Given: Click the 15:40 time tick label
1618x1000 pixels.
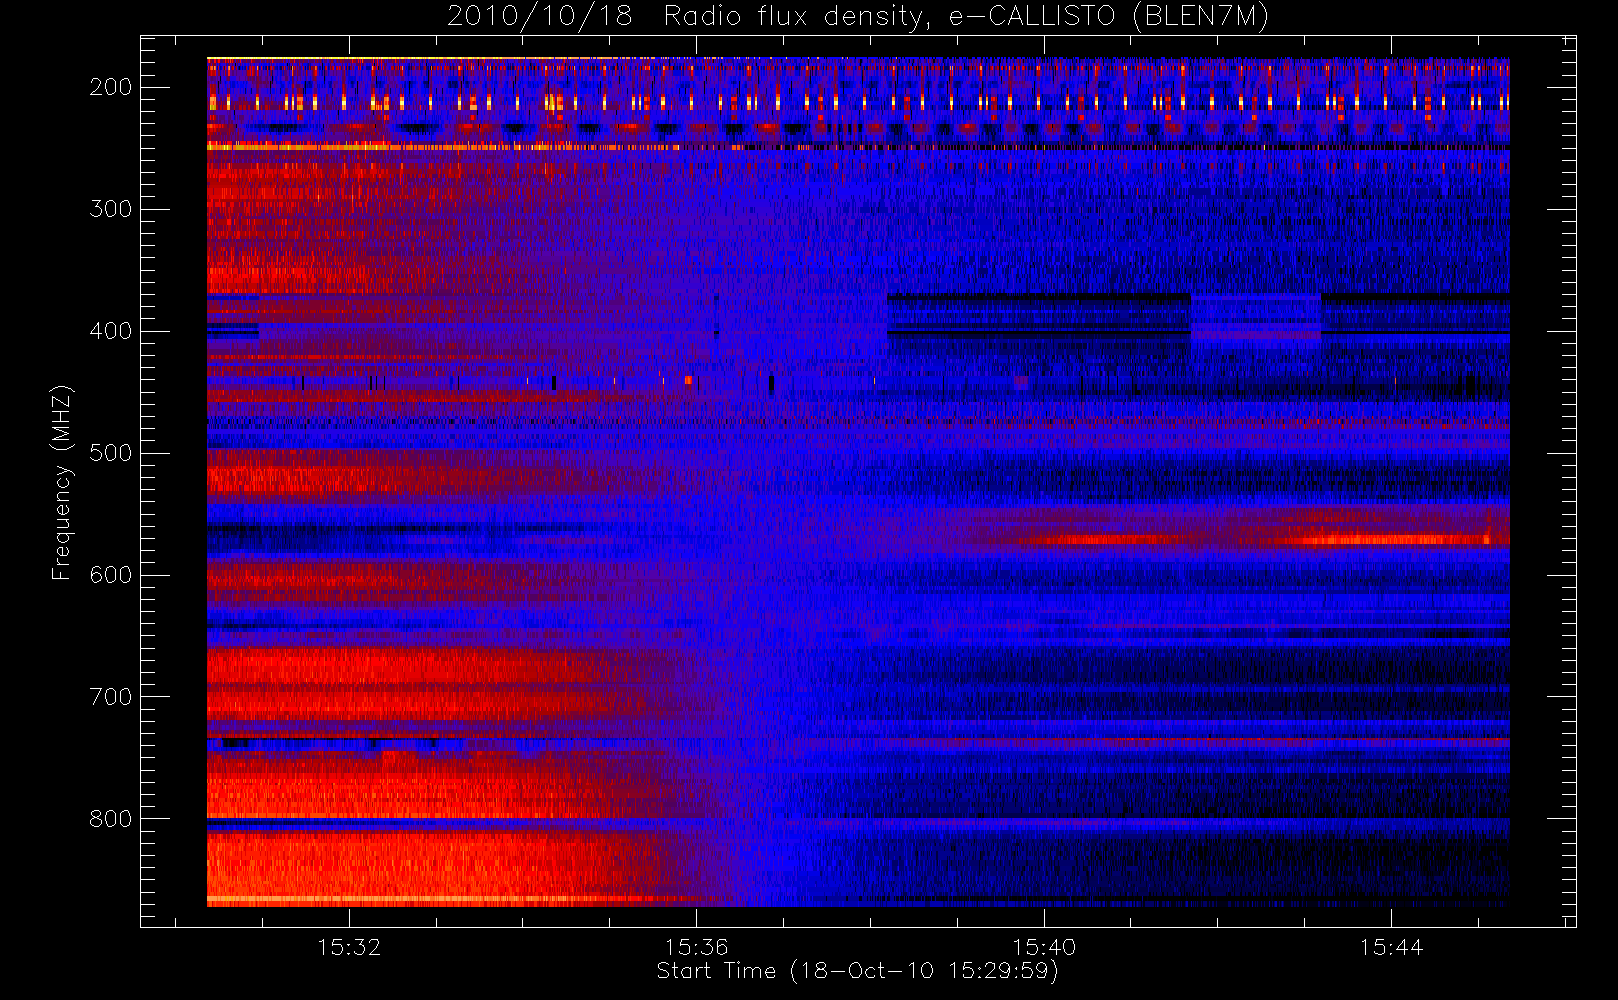Looking at the screenshot, I should pos(1044,947).
